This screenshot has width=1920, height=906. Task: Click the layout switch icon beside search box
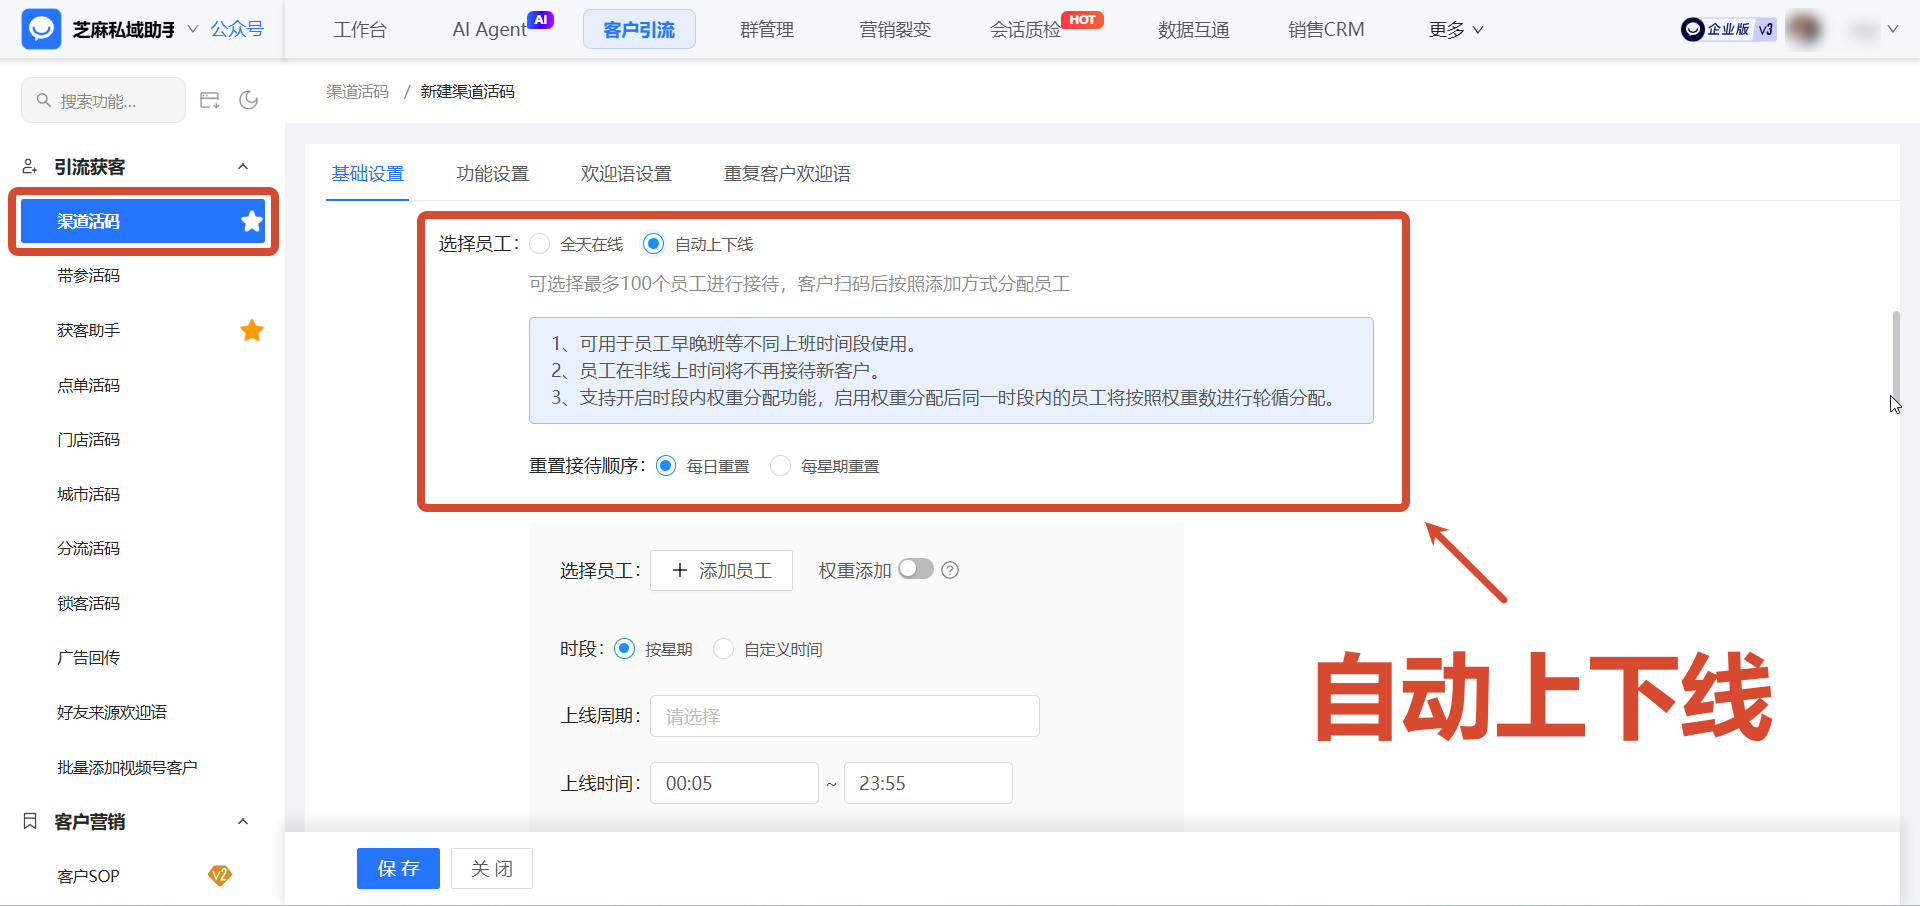tap(210, 100)
